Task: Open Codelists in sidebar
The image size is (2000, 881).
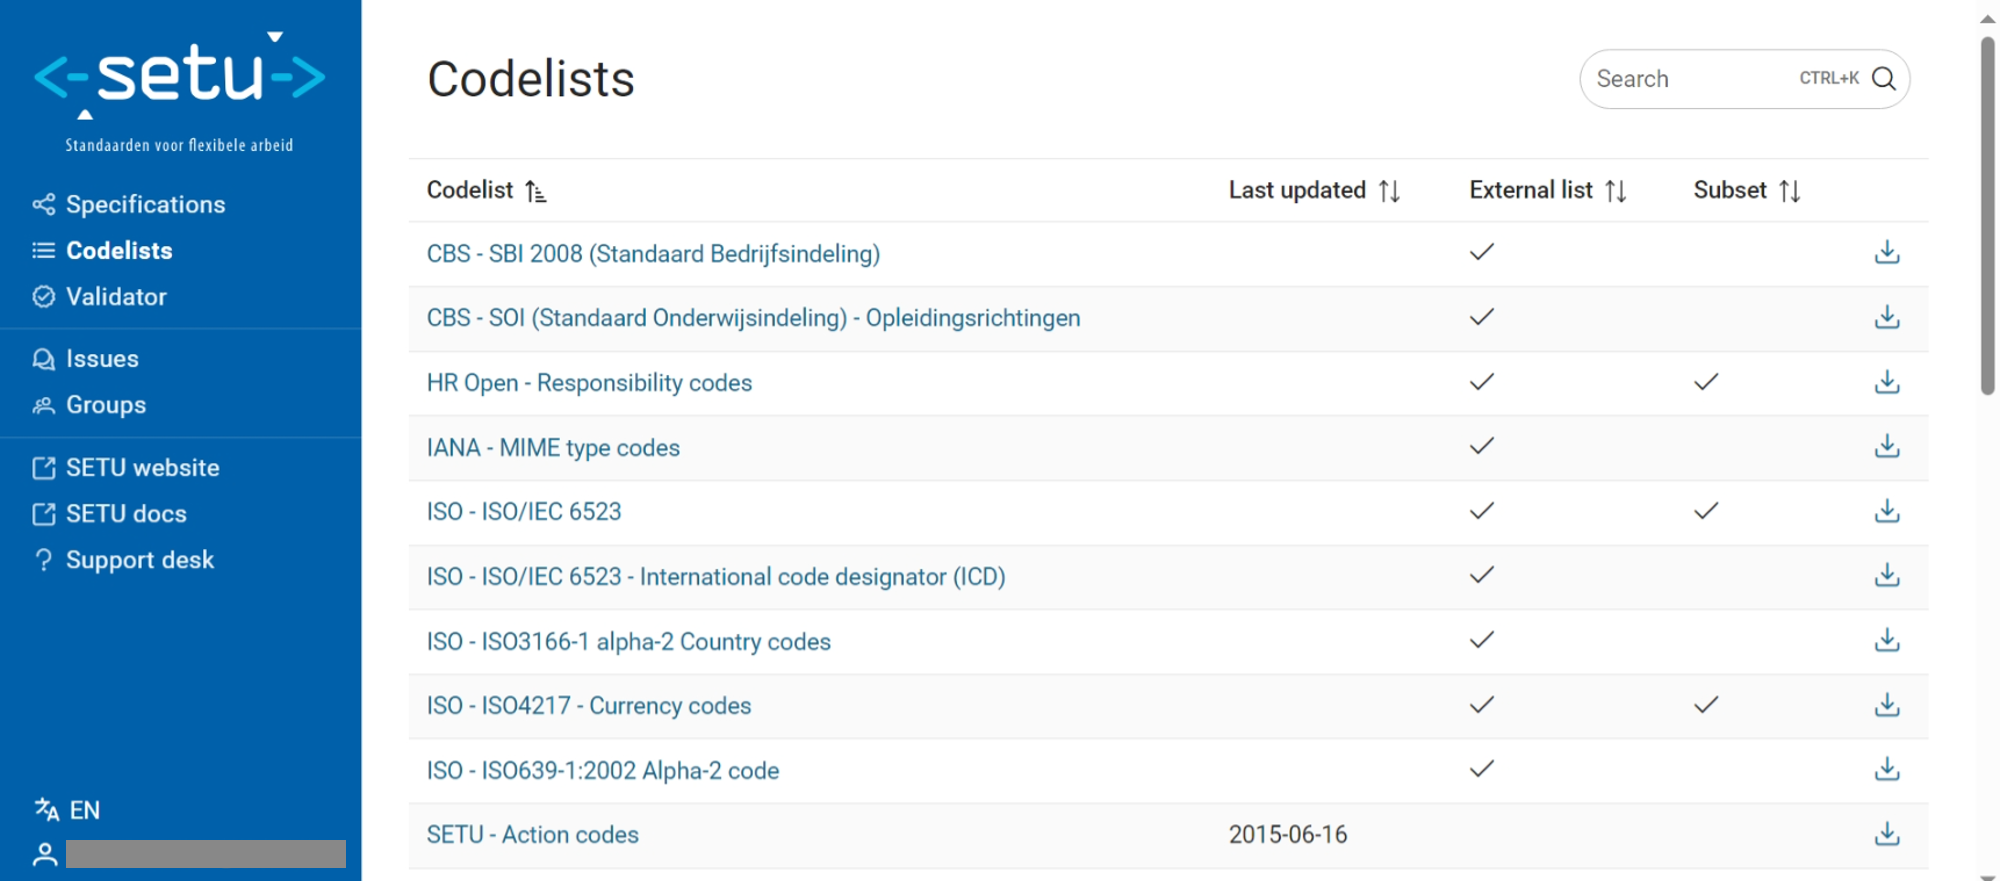Action: tap(102, 250)
